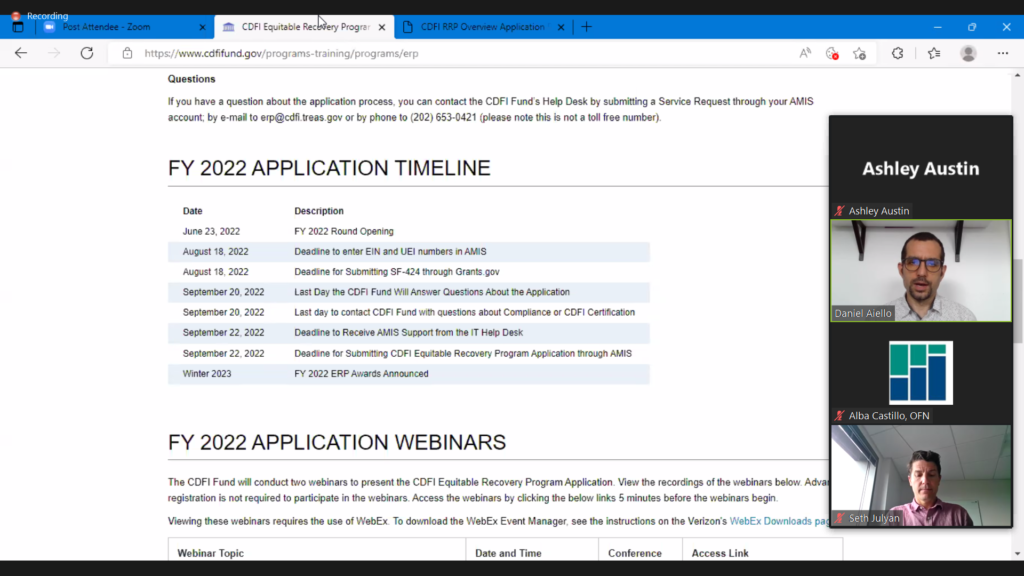Open tab actions menu icon

(x=18, y=27)
